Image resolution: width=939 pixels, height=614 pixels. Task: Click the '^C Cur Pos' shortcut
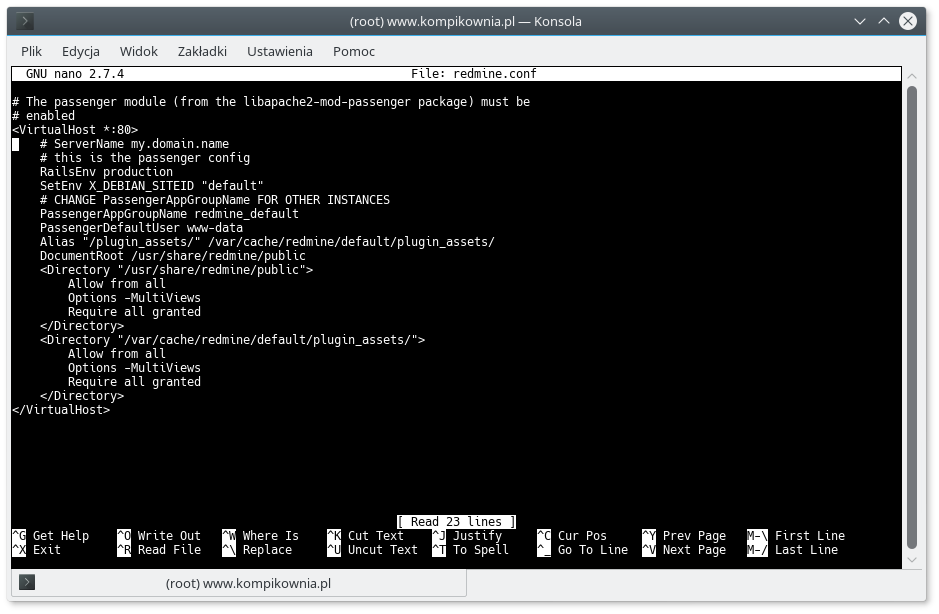(572, 536)
